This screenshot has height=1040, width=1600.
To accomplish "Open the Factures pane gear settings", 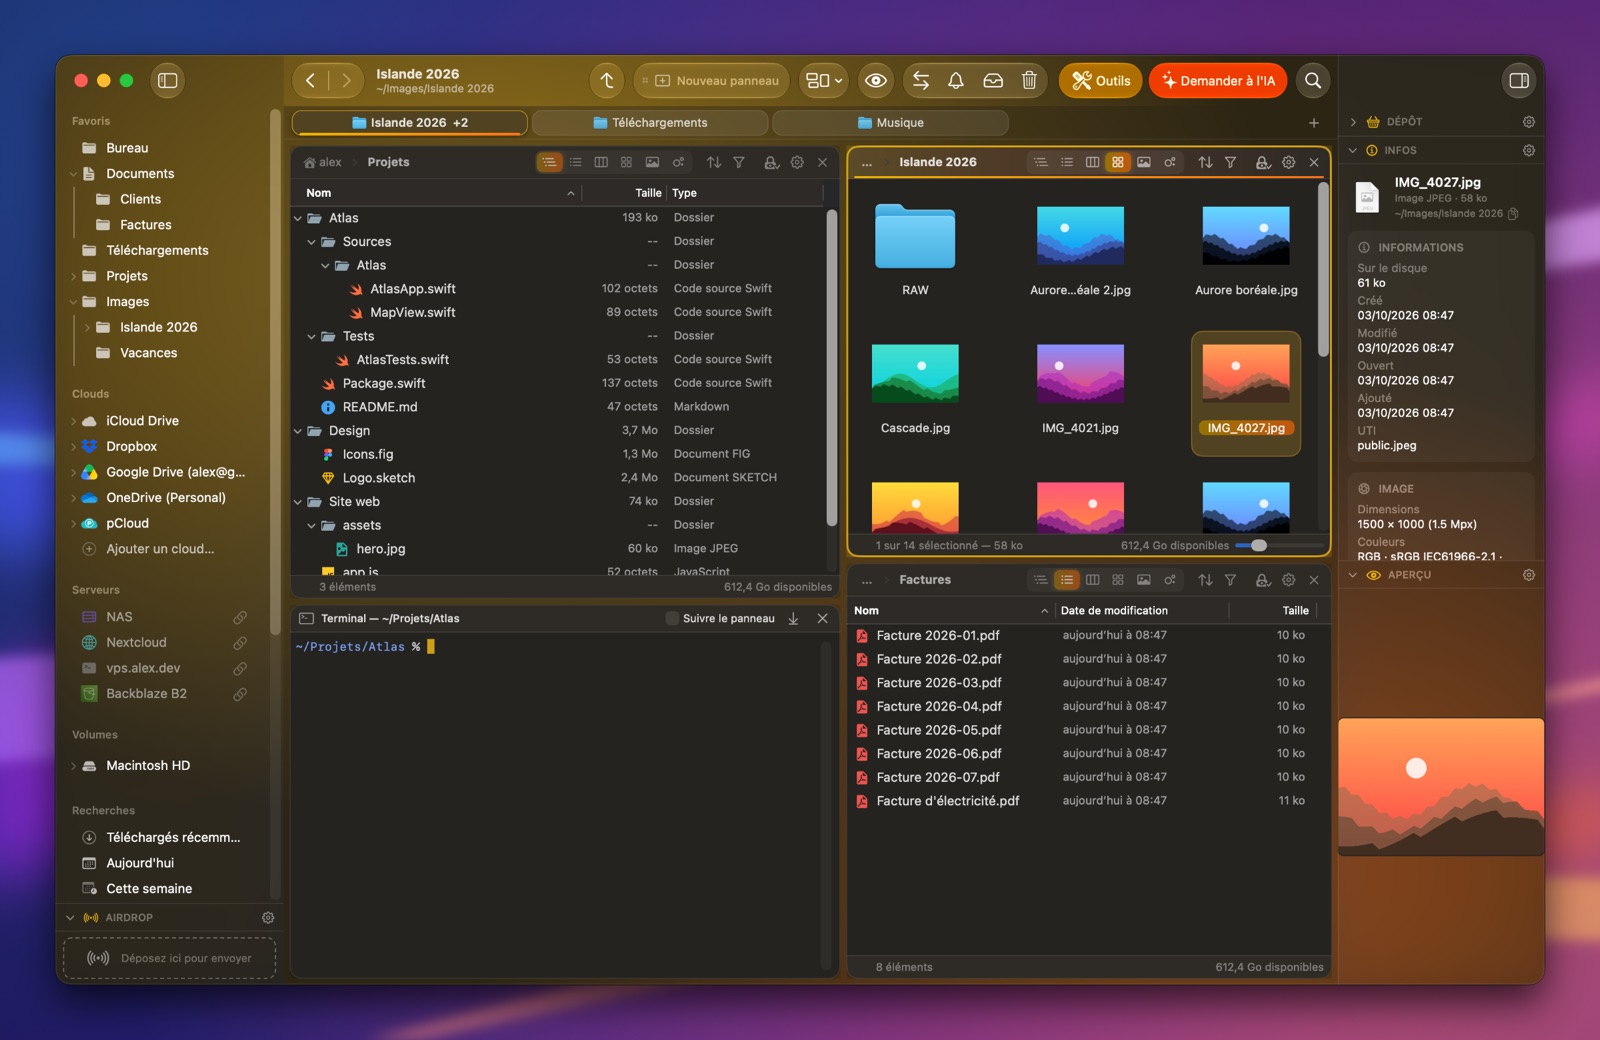I will 1288,580.
